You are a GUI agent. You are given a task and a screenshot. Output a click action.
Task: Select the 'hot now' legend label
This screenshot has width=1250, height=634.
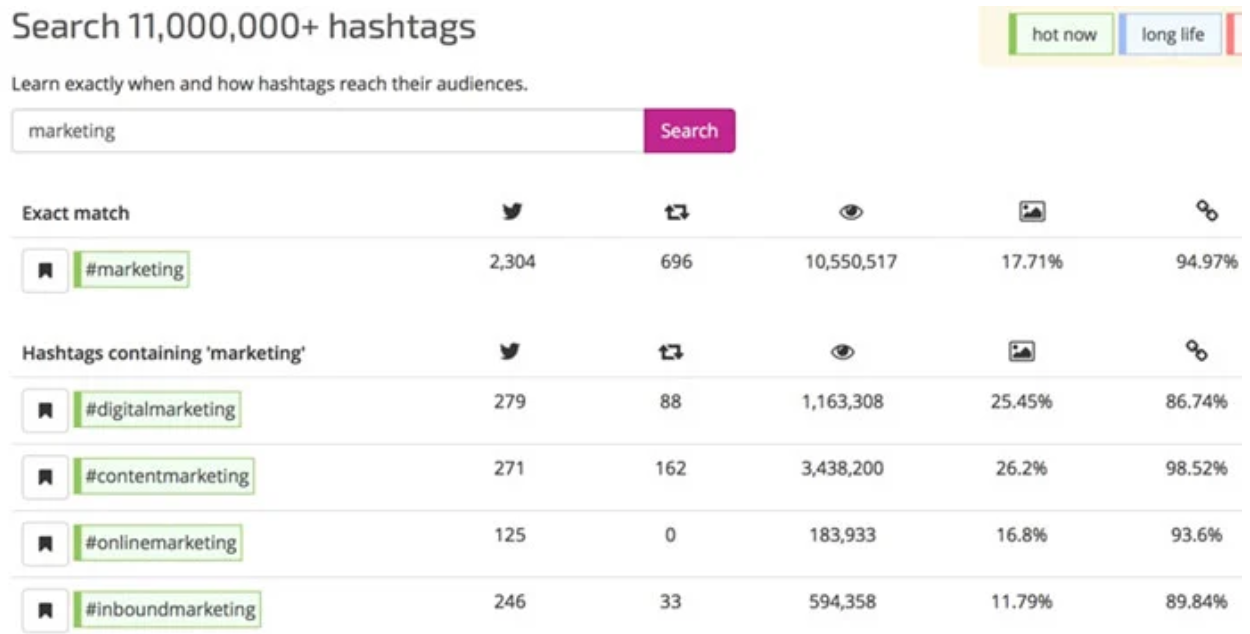pyautogui.click(x=1062, y=33)
